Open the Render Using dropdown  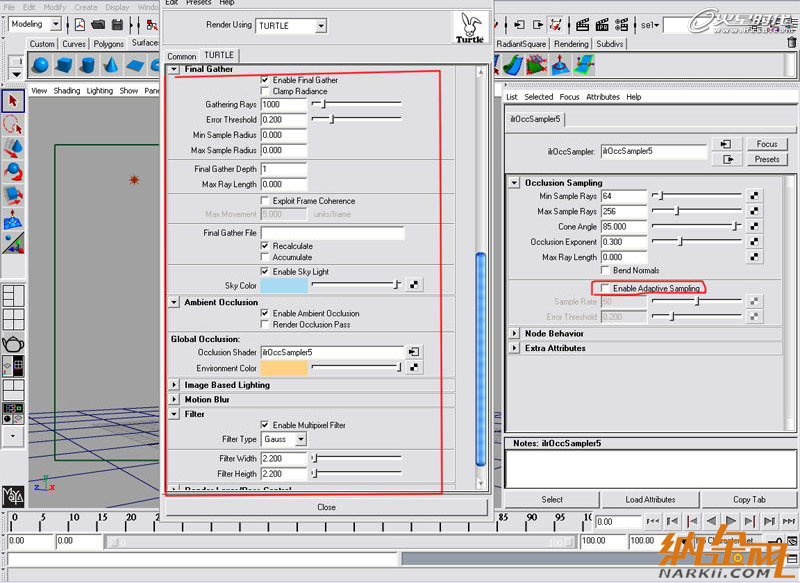tap(291, 26)
